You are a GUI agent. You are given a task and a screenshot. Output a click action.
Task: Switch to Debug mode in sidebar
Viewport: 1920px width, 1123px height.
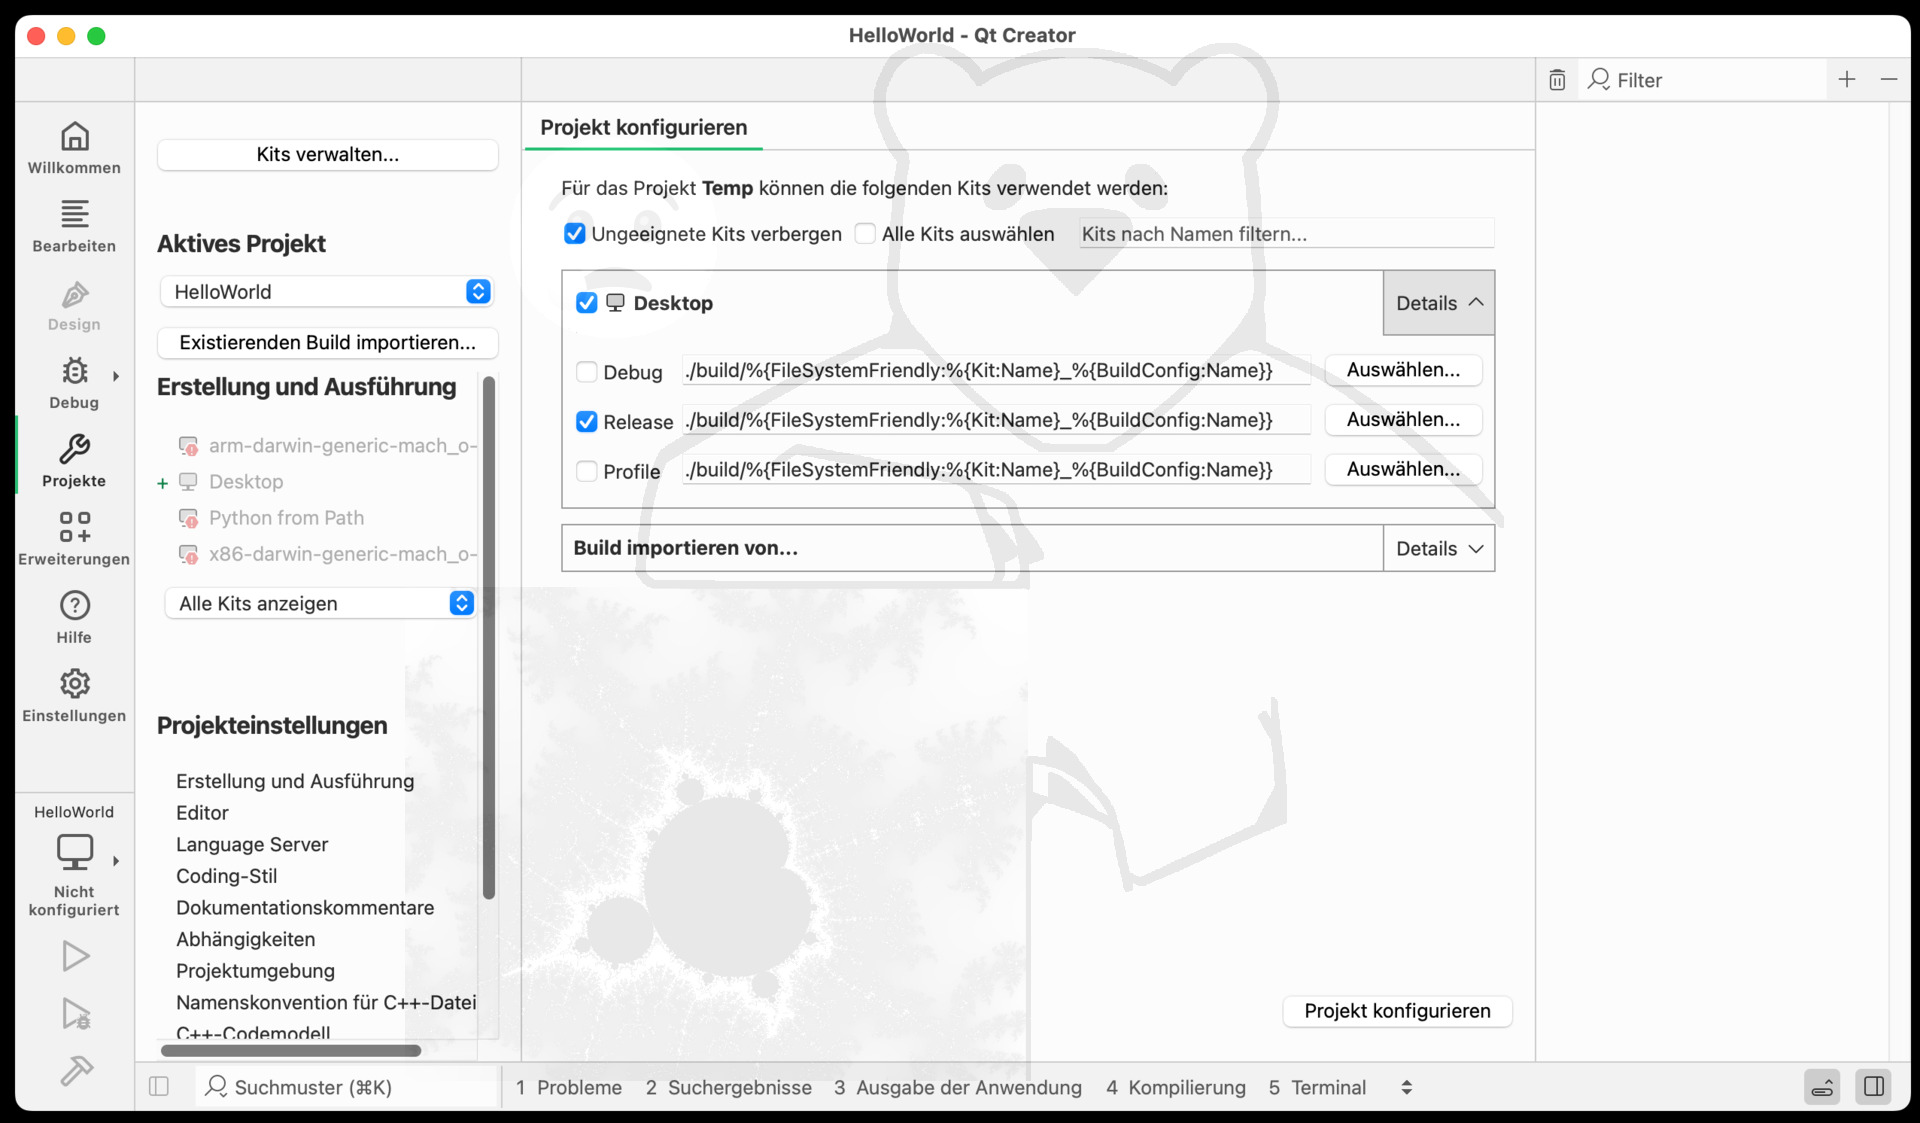(74, 383)
